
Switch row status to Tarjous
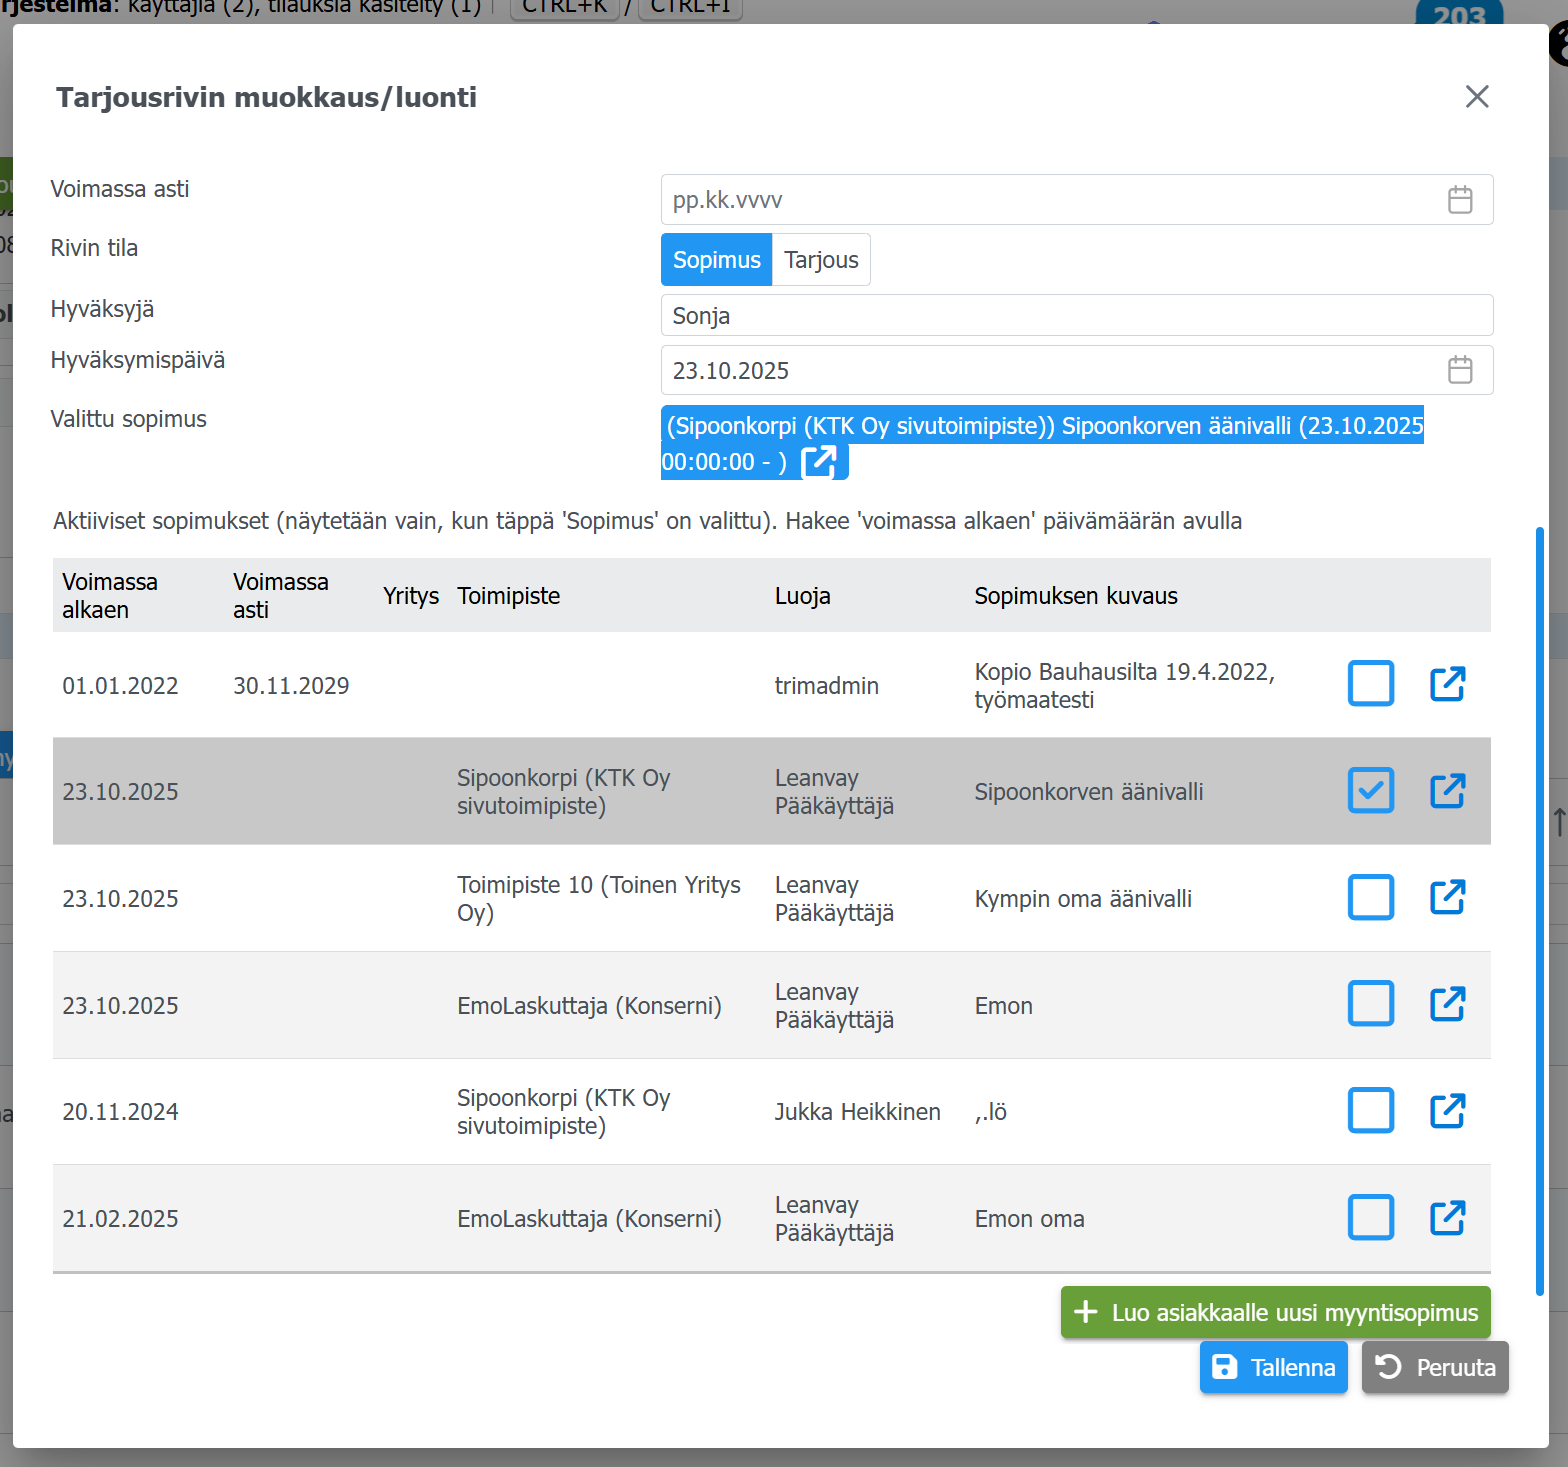821,260
